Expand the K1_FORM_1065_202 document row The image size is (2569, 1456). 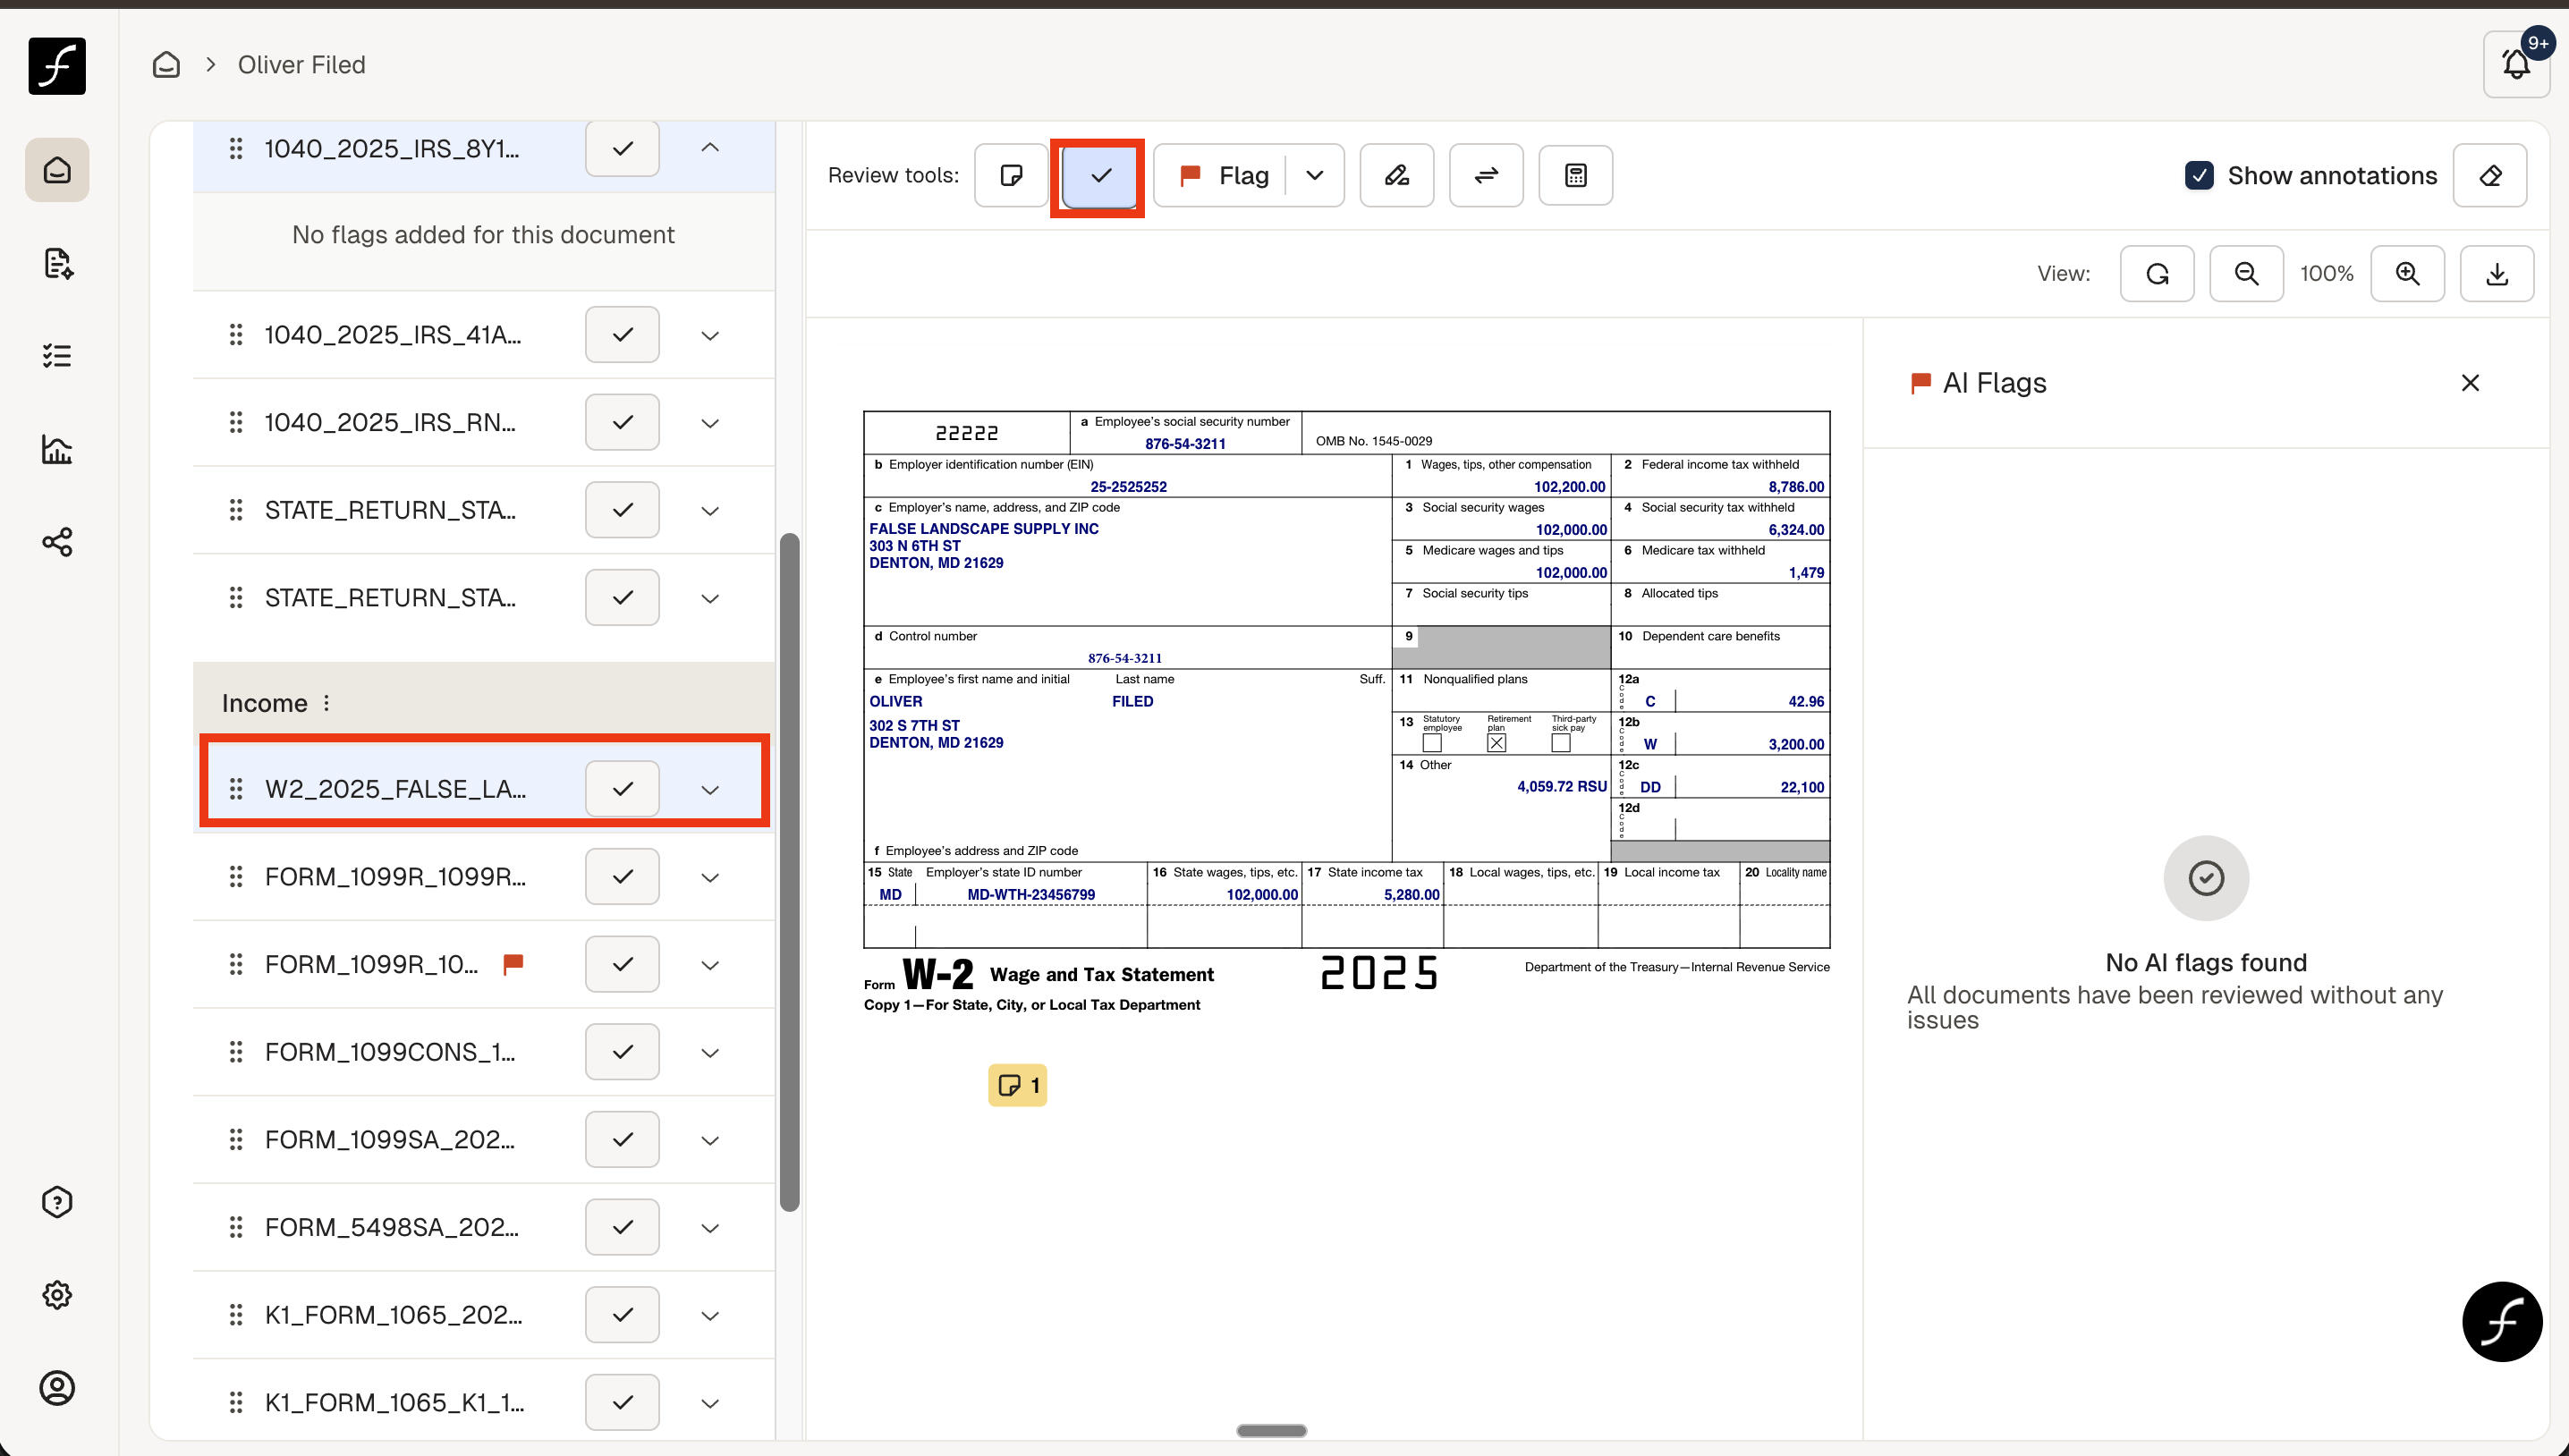710,1316
